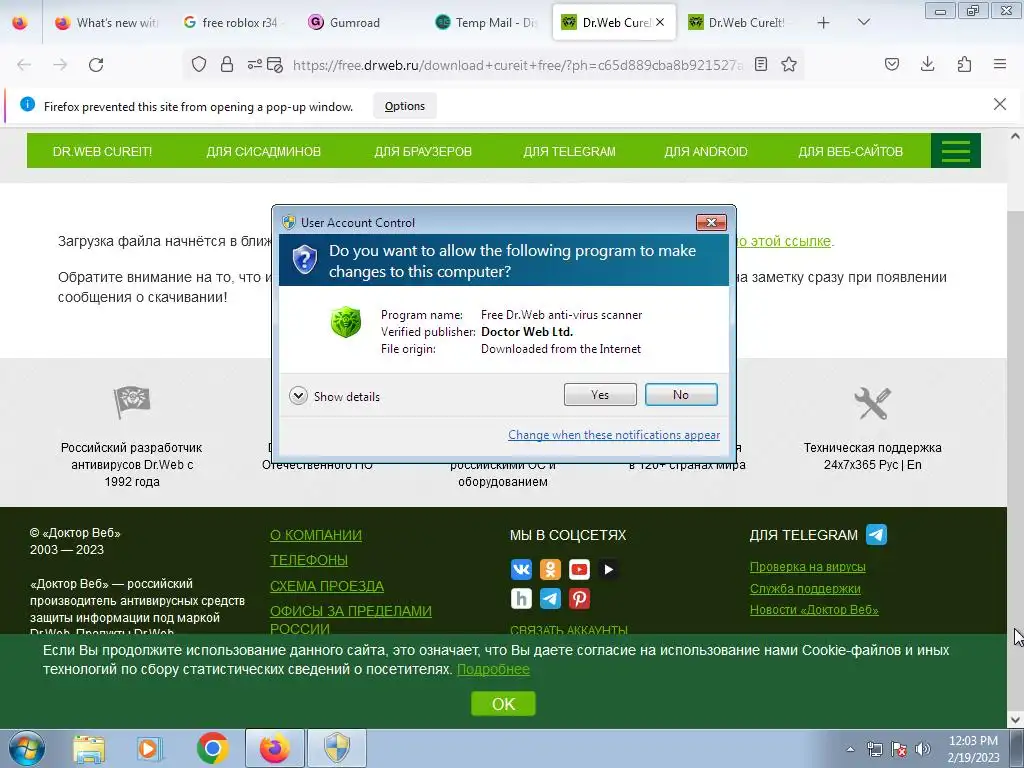Open the tracking protection shield icon
The width and height of the screenshot is (1024, 768).
tap(199, 64)
